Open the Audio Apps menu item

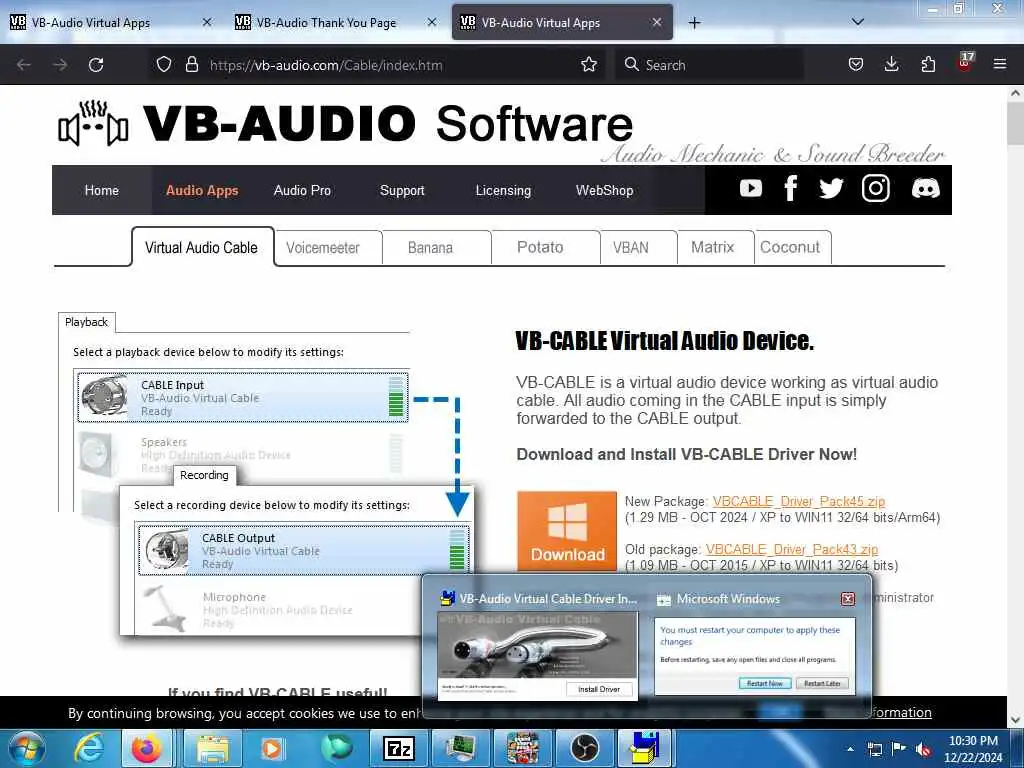tap(202, 190)
